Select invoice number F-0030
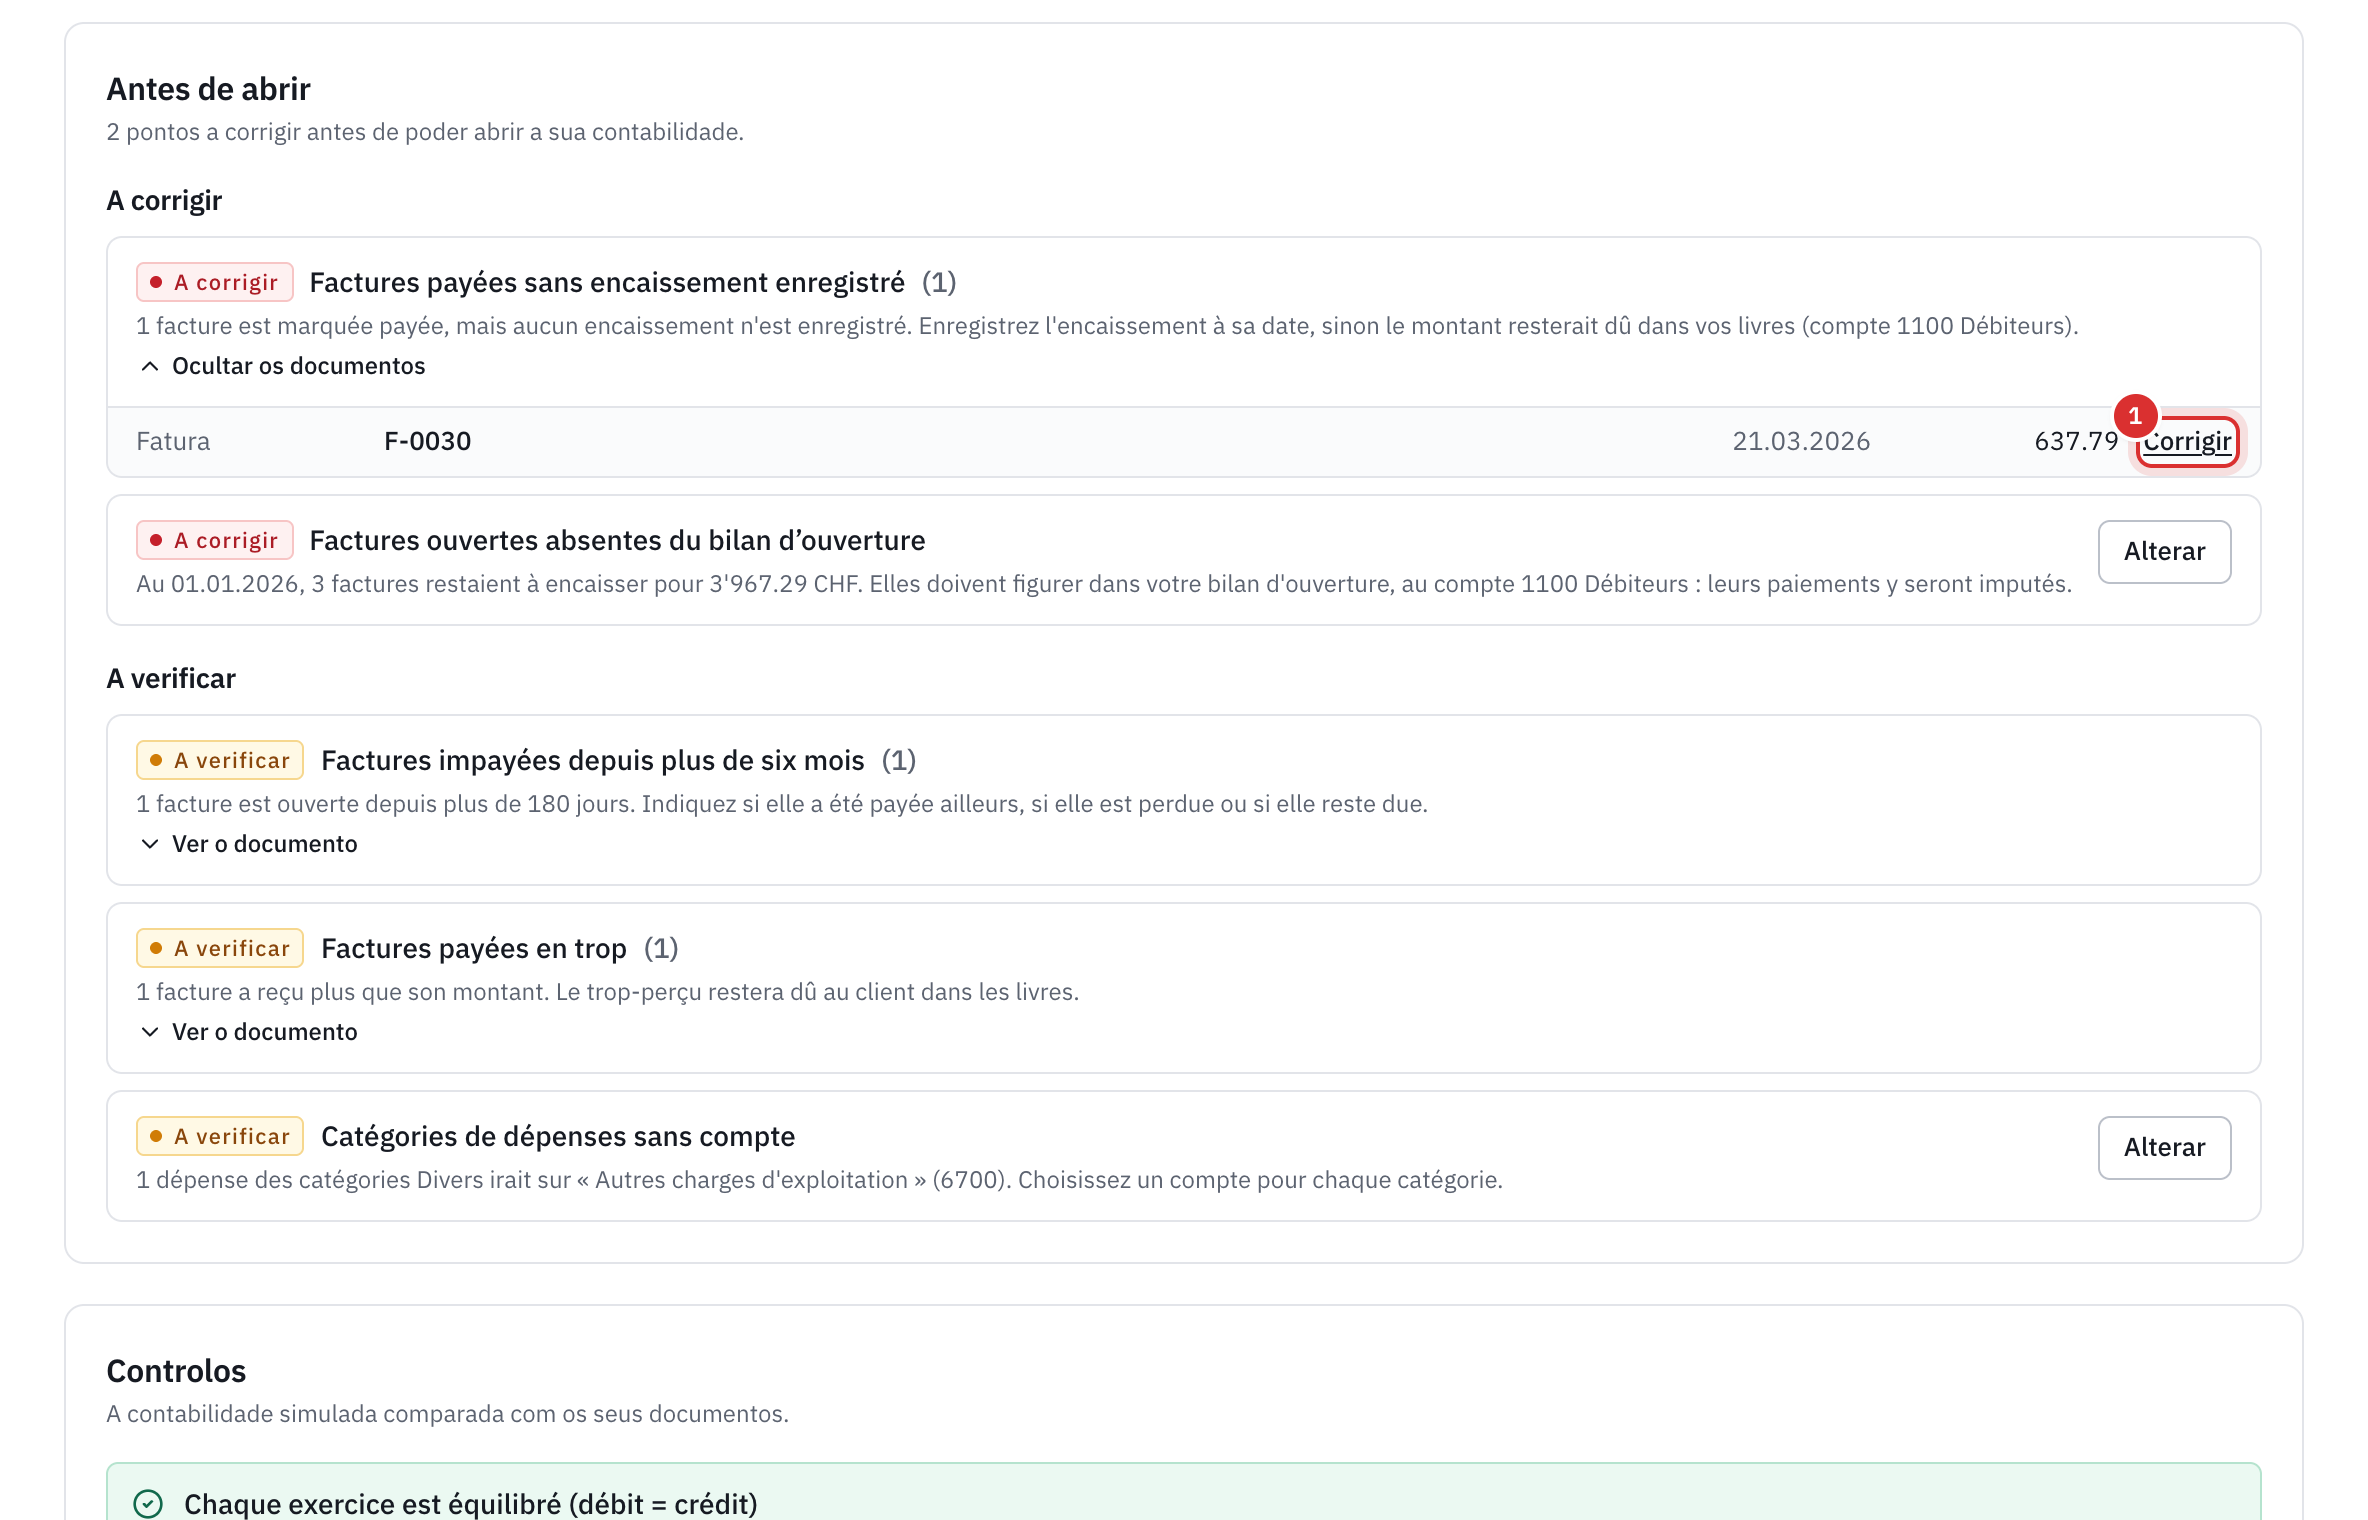Screen dimensions: 2368x1520 (x=427, y=441)
